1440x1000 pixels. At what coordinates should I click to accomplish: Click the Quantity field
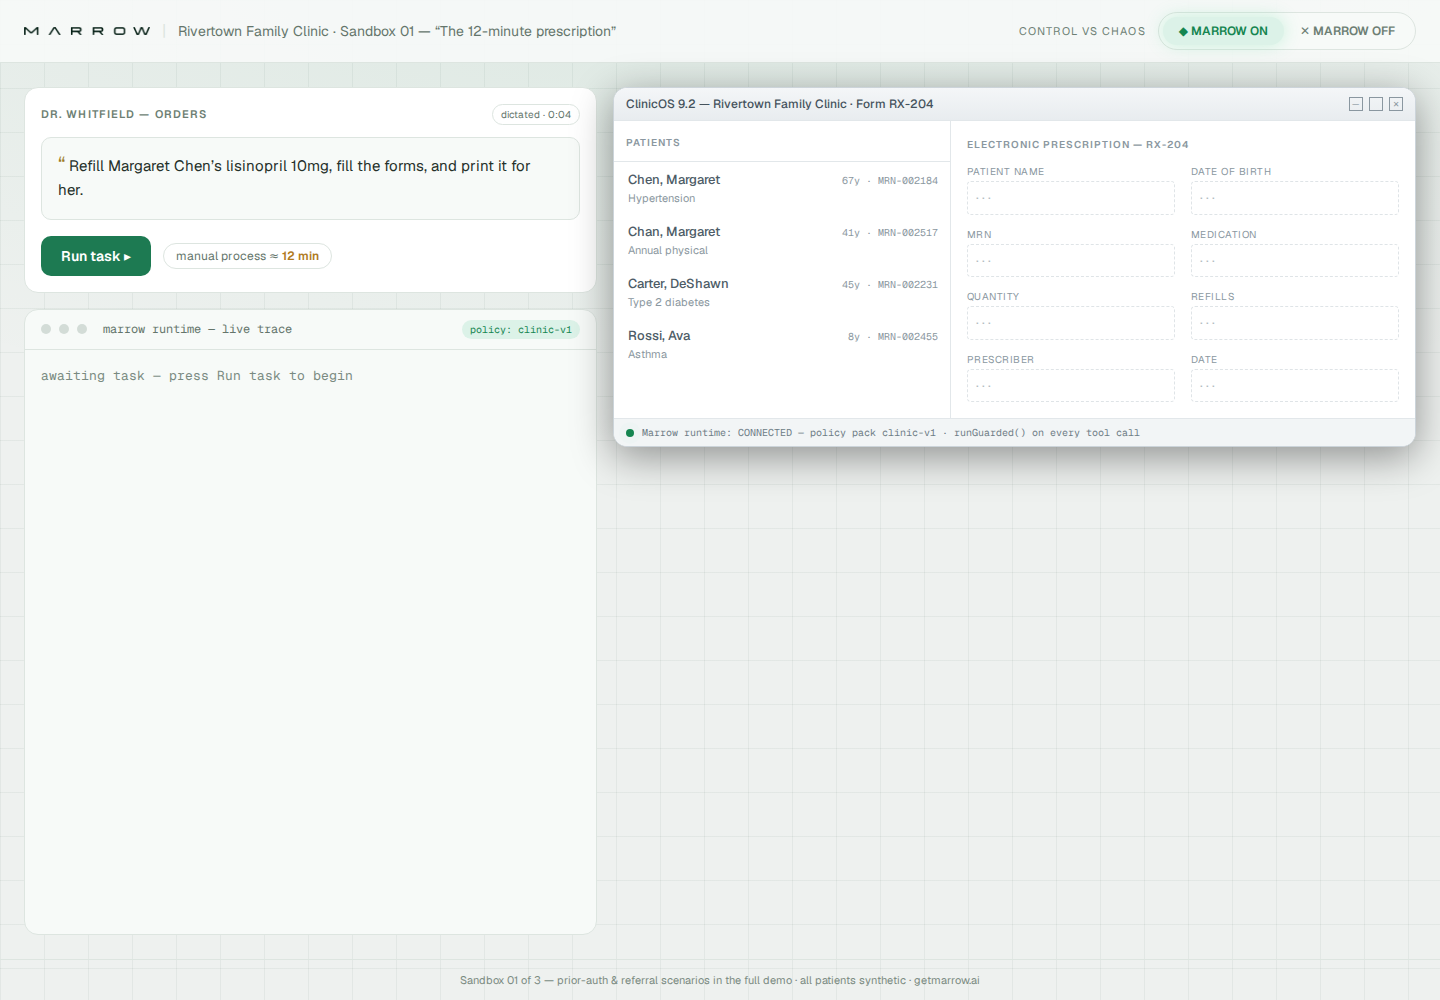point(1071,323)
